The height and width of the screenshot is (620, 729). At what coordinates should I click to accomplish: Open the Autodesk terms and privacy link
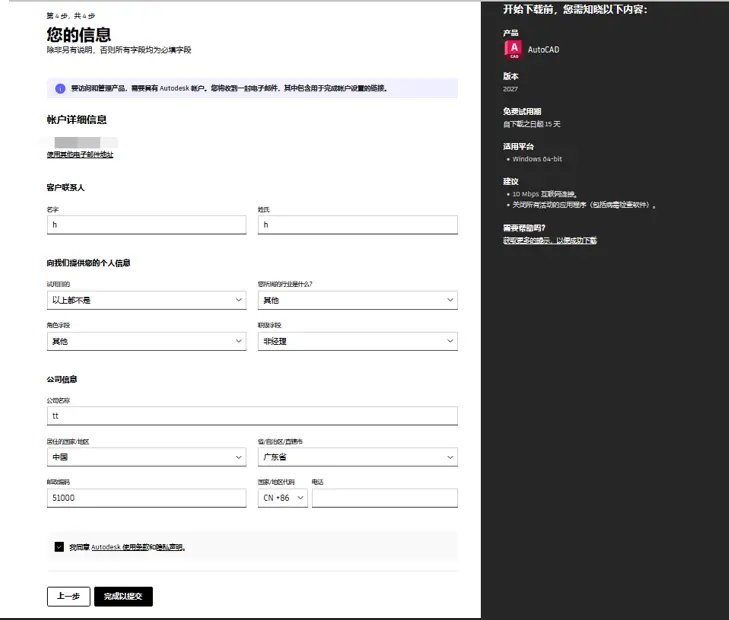click(x=138, y=547)
